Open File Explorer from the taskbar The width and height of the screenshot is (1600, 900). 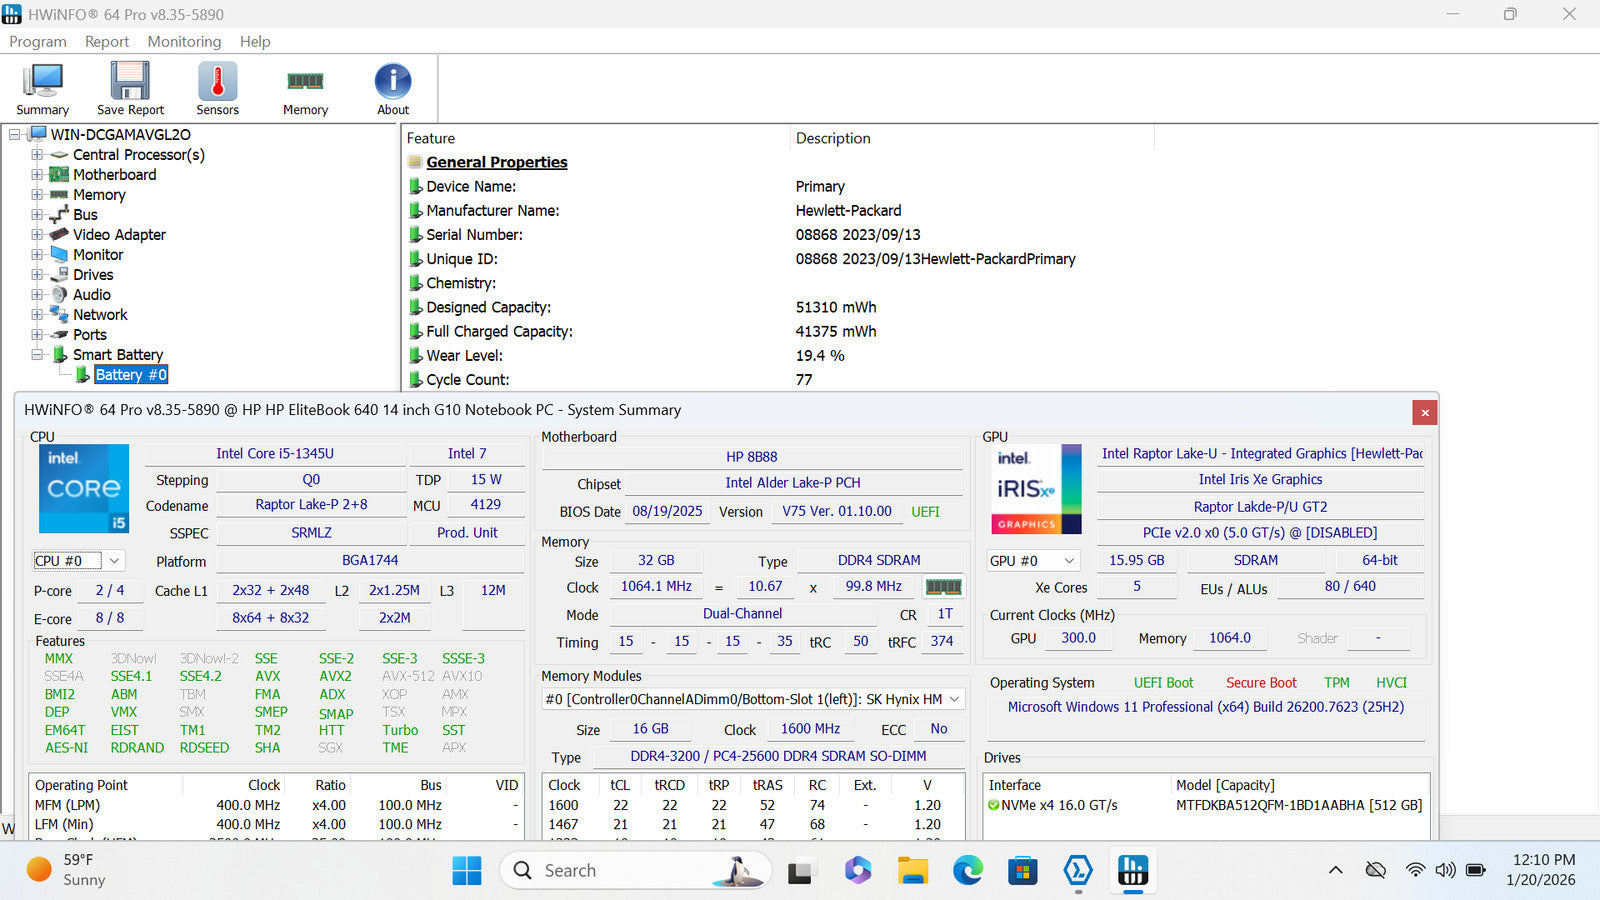[x=912, y=871]
